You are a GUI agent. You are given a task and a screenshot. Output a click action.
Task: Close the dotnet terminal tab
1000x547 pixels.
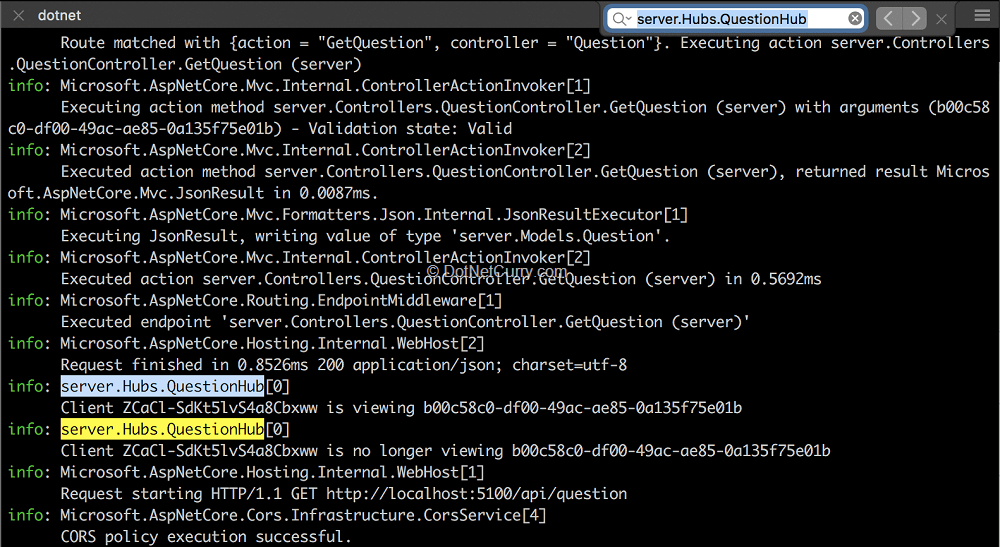coord(18,16)
